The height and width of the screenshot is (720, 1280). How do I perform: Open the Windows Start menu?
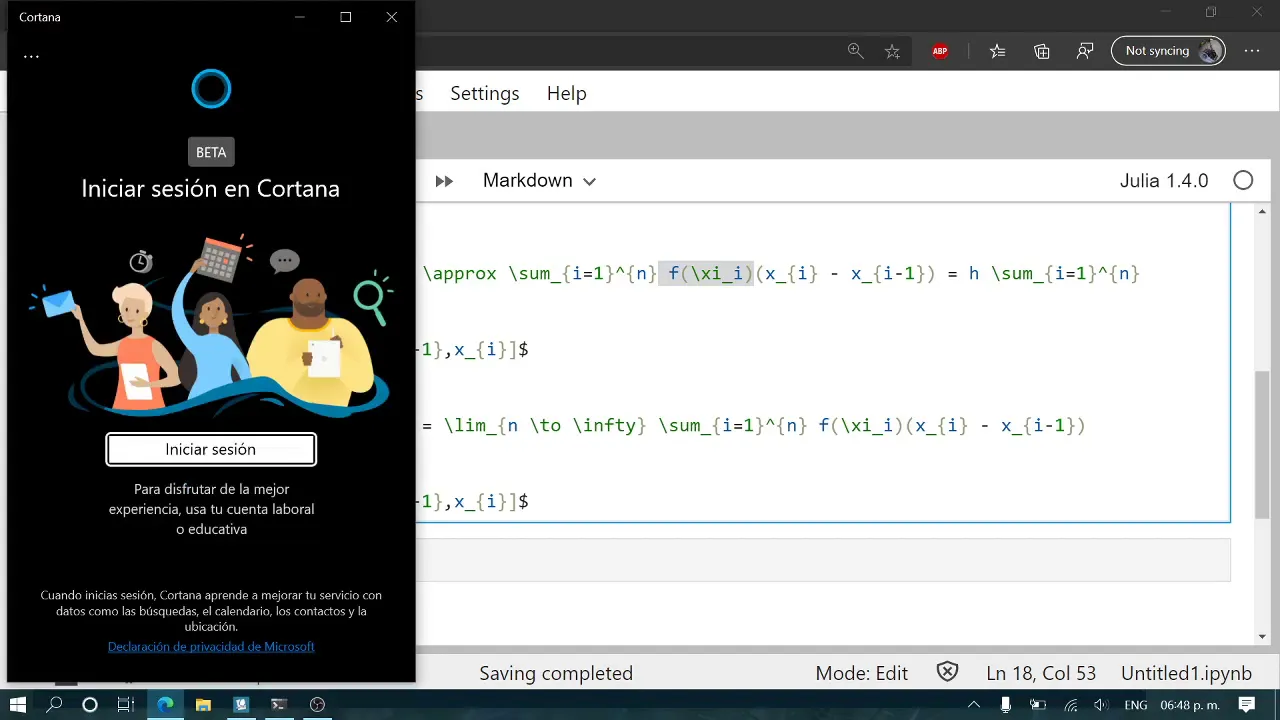pos(17,705)
